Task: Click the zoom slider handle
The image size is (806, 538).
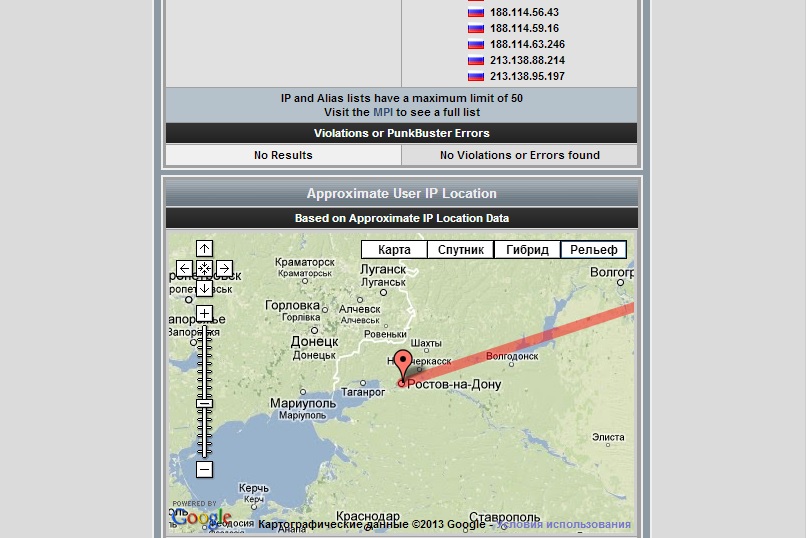Action: point(204,404)
